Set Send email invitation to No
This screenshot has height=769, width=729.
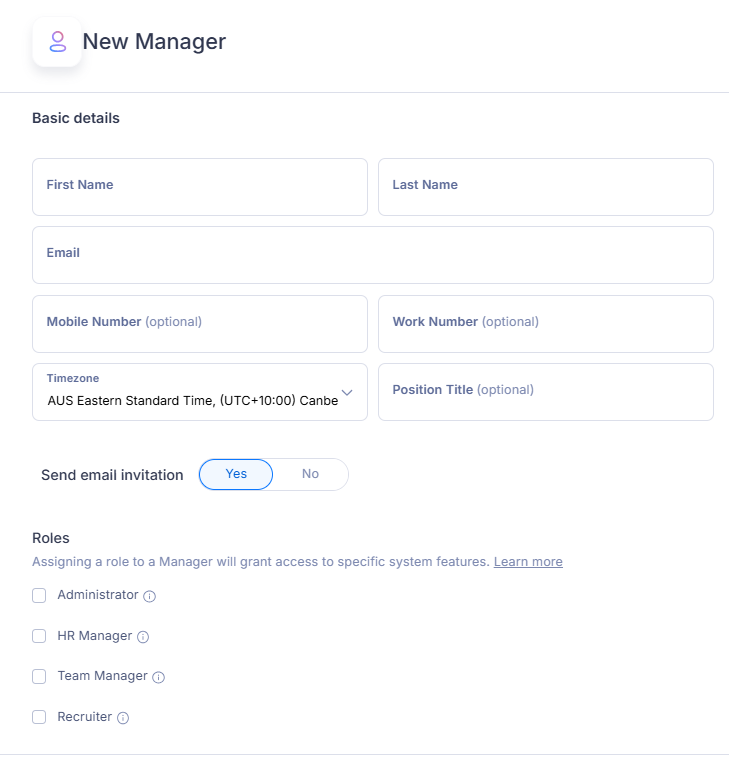[311, 474]
